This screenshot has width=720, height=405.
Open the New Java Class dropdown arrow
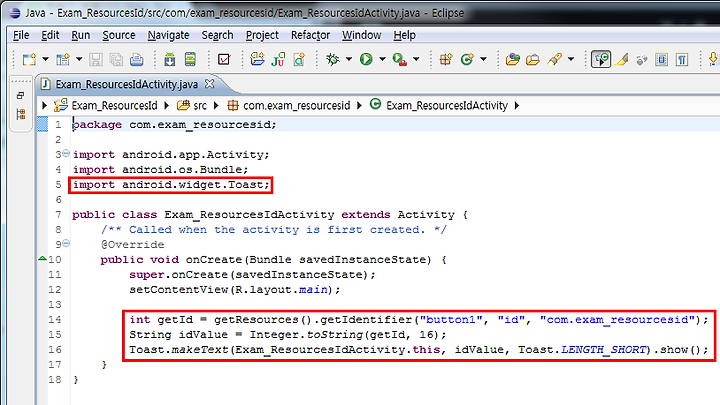pos(483,59)
